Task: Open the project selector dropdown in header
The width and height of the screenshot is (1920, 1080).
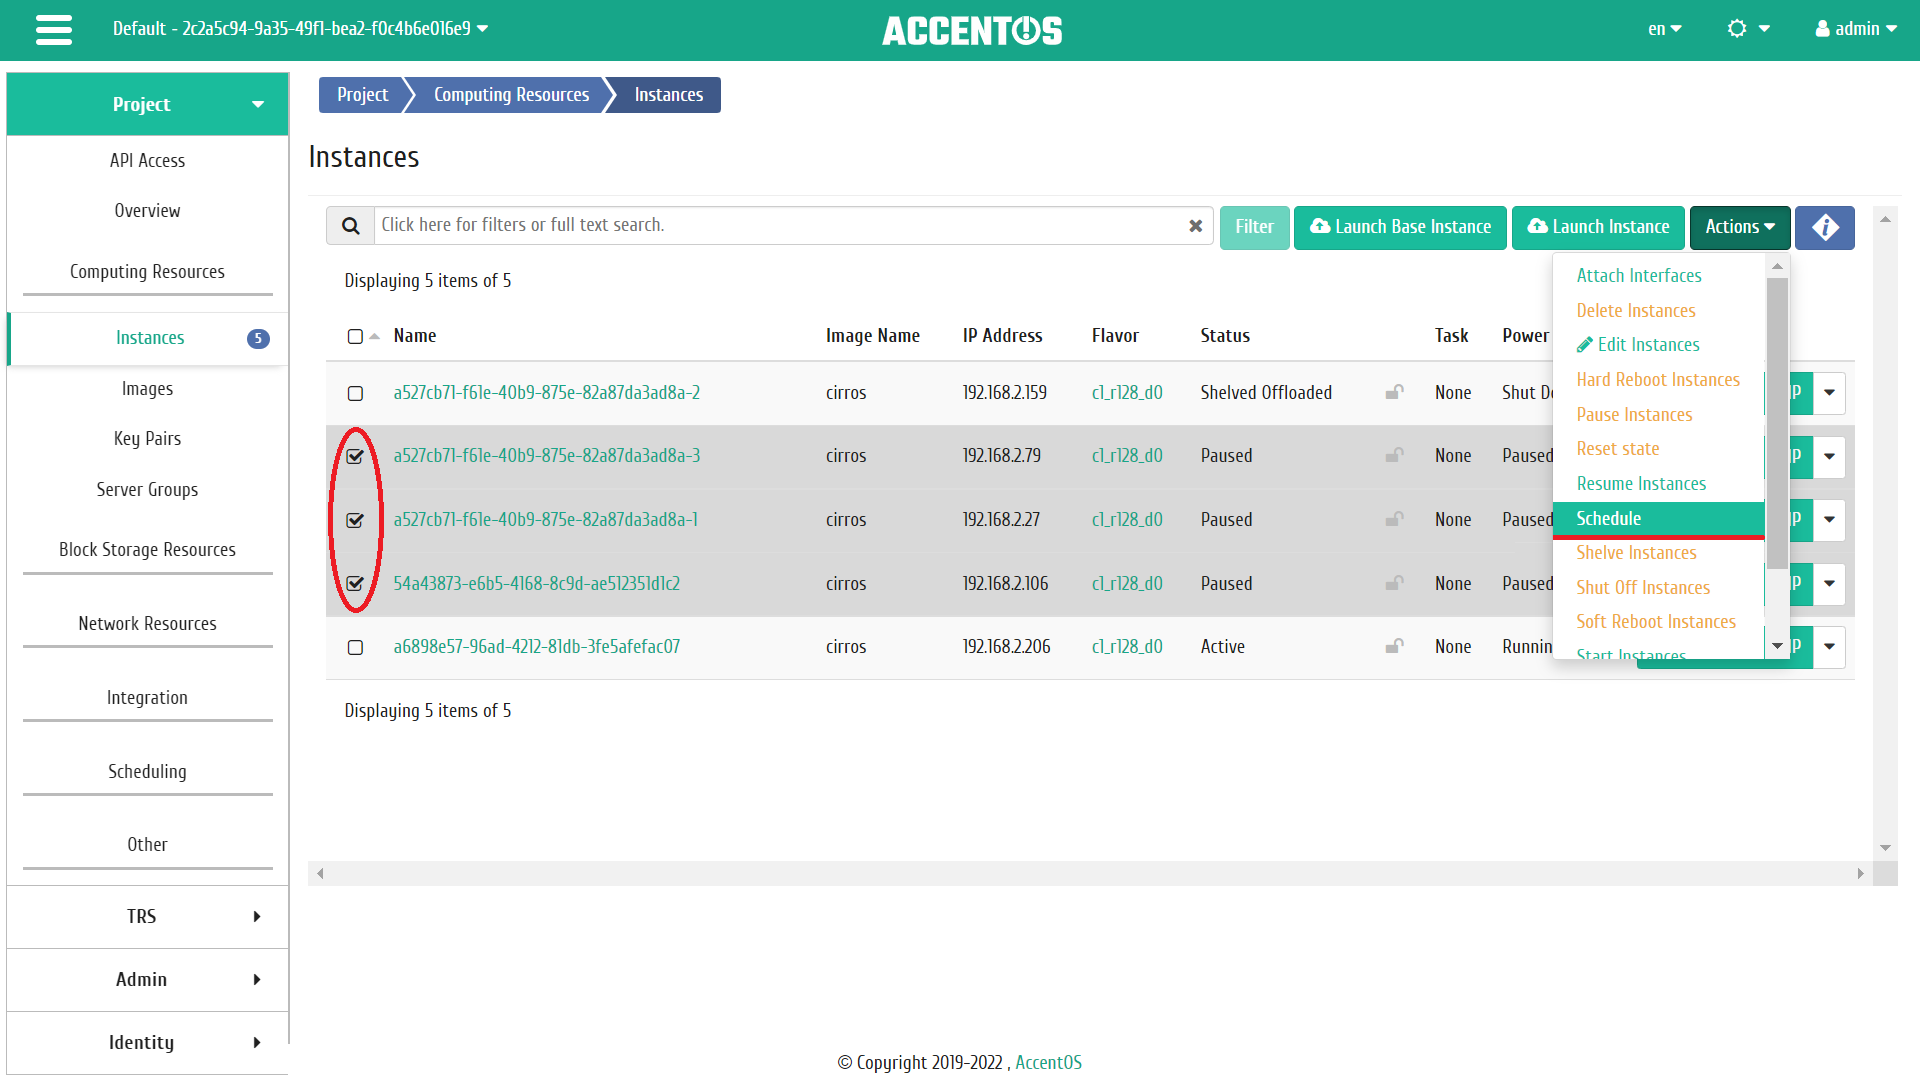Action: click(x=300, y=29)
